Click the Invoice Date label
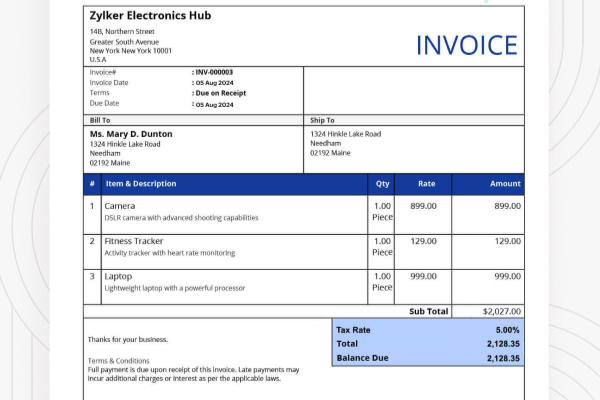 (x=109, y=82)
